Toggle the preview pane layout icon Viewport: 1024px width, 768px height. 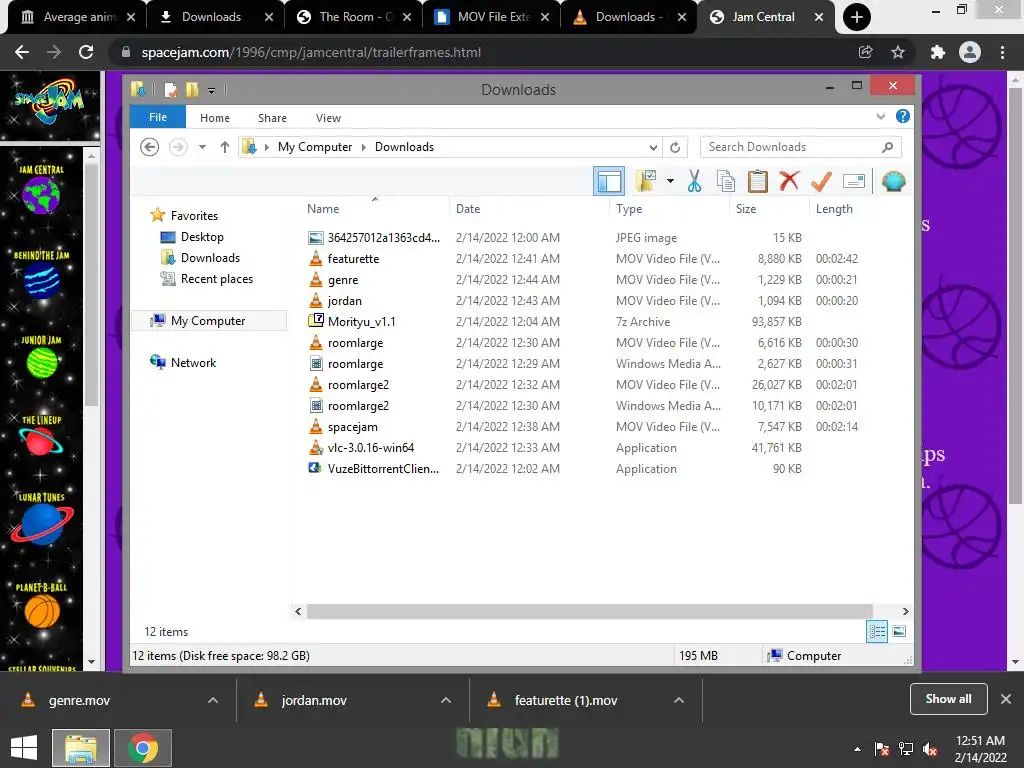click(609, 181)
